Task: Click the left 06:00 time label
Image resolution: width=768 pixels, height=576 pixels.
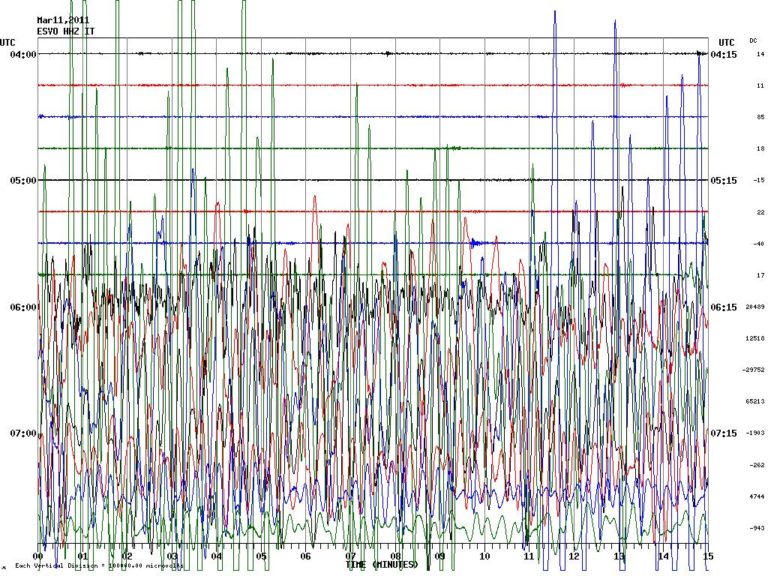Action: 23,307
